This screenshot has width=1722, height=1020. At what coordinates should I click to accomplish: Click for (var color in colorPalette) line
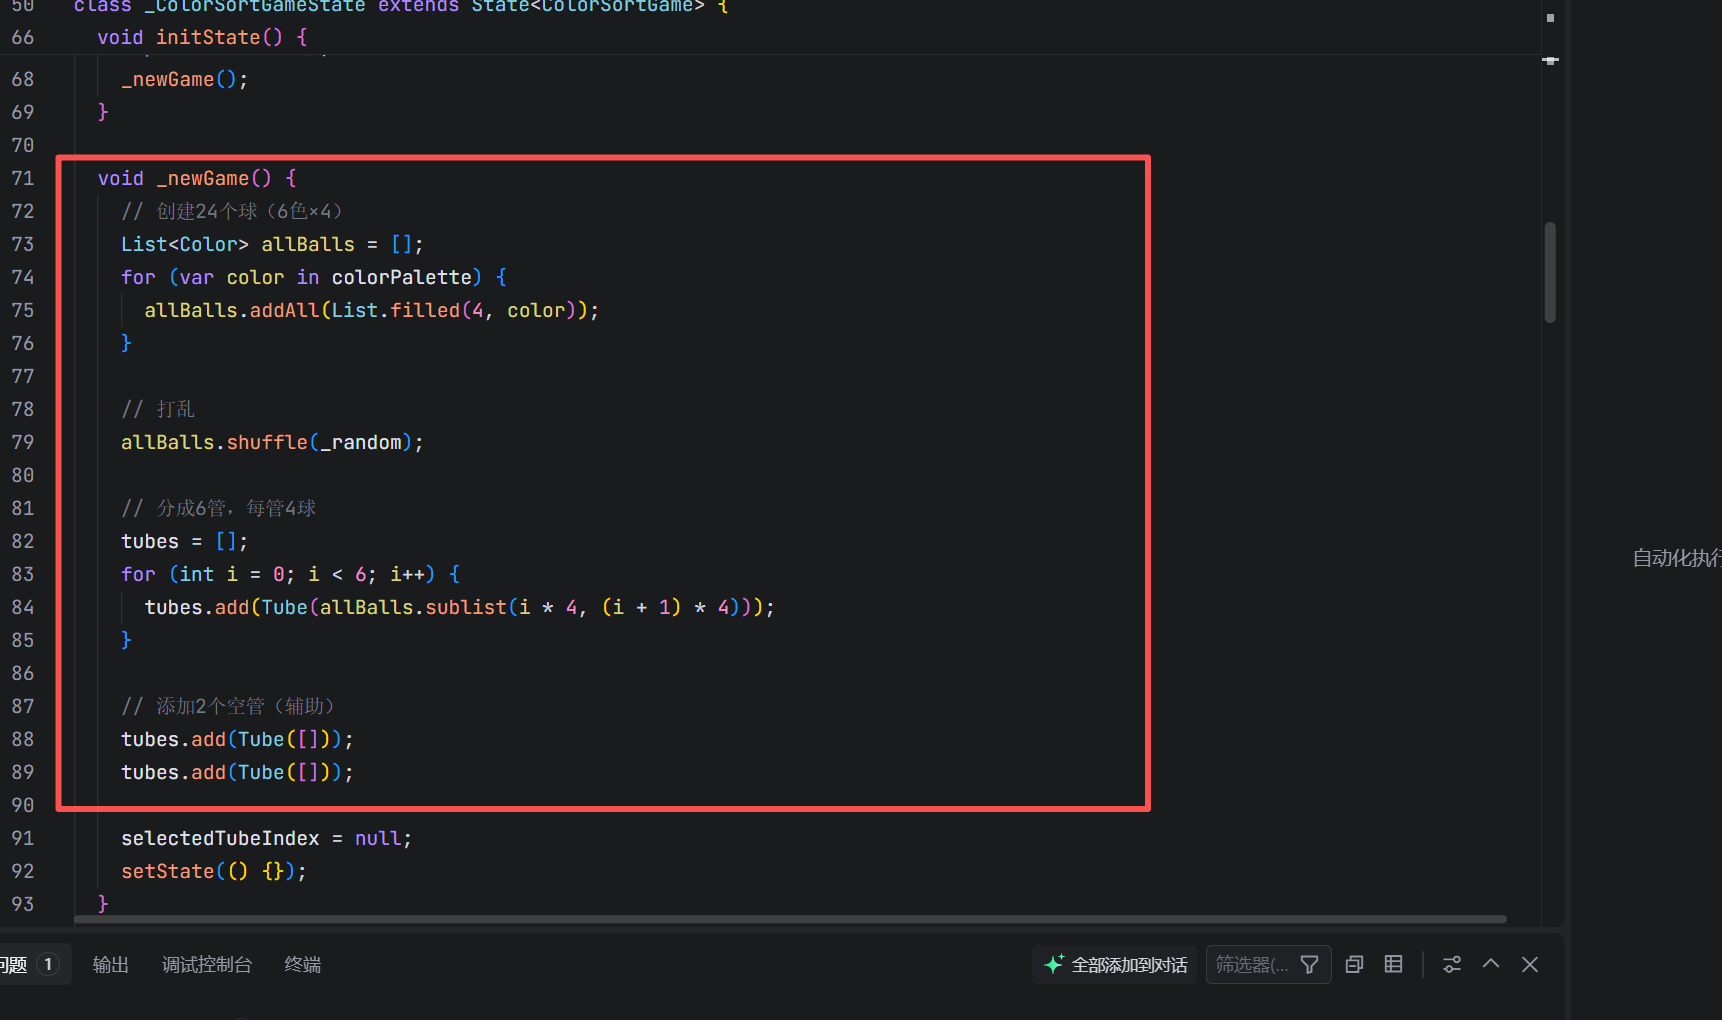point(314,277)
